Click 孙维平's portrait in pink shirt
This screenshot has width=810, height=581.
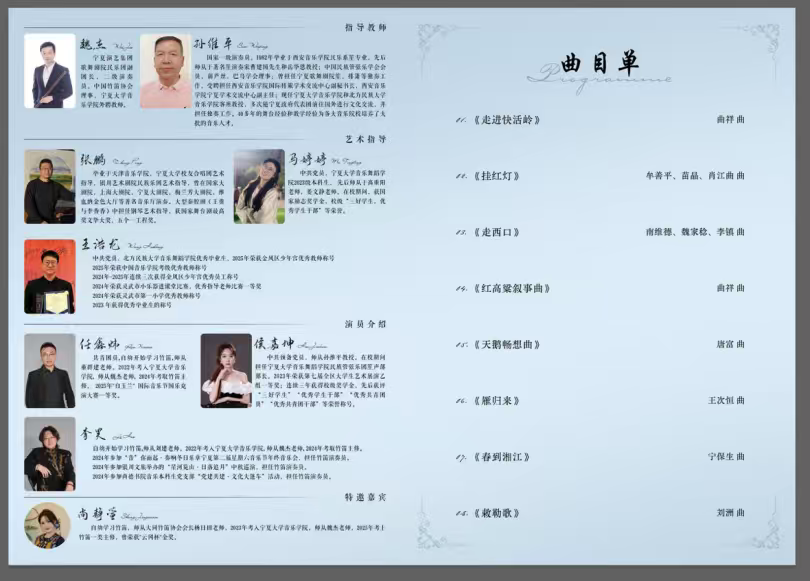coord(165,72)
